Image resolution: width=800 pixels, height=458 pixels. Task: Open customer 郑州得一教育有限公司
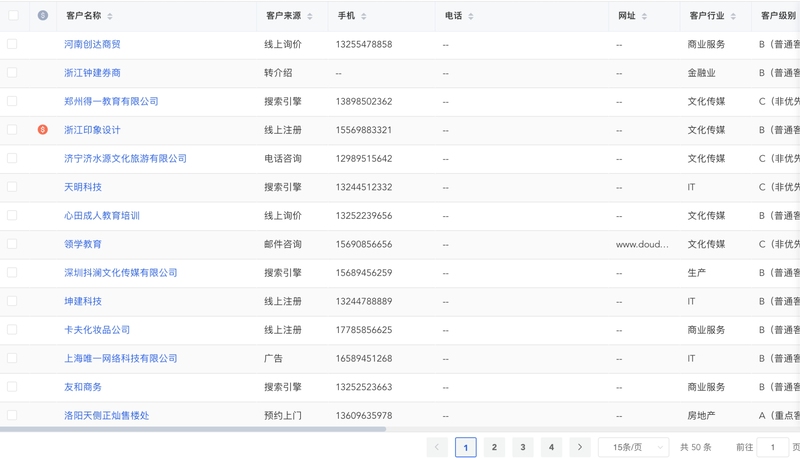(x=111, y=101)
